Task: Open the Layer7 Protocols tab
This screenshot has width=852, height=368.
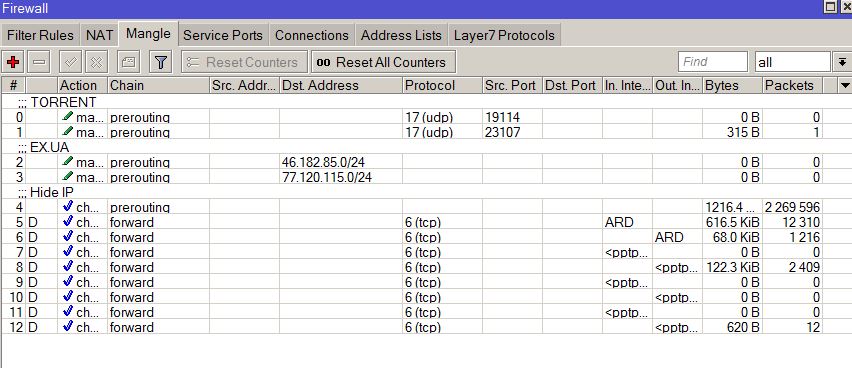Action: (504, 35)
